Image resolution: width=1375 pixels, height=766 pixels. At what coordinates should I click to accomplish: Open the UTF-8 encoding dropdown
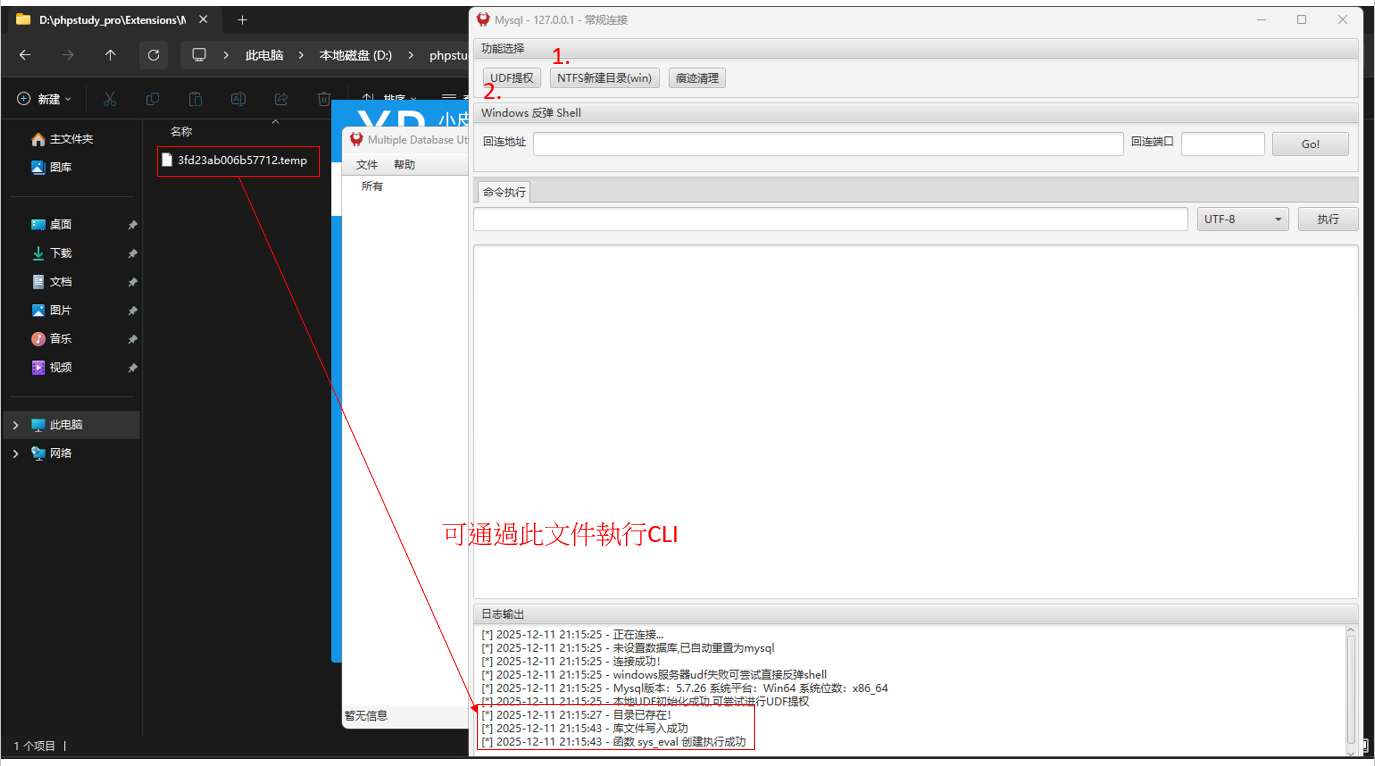coord(1242,219)
